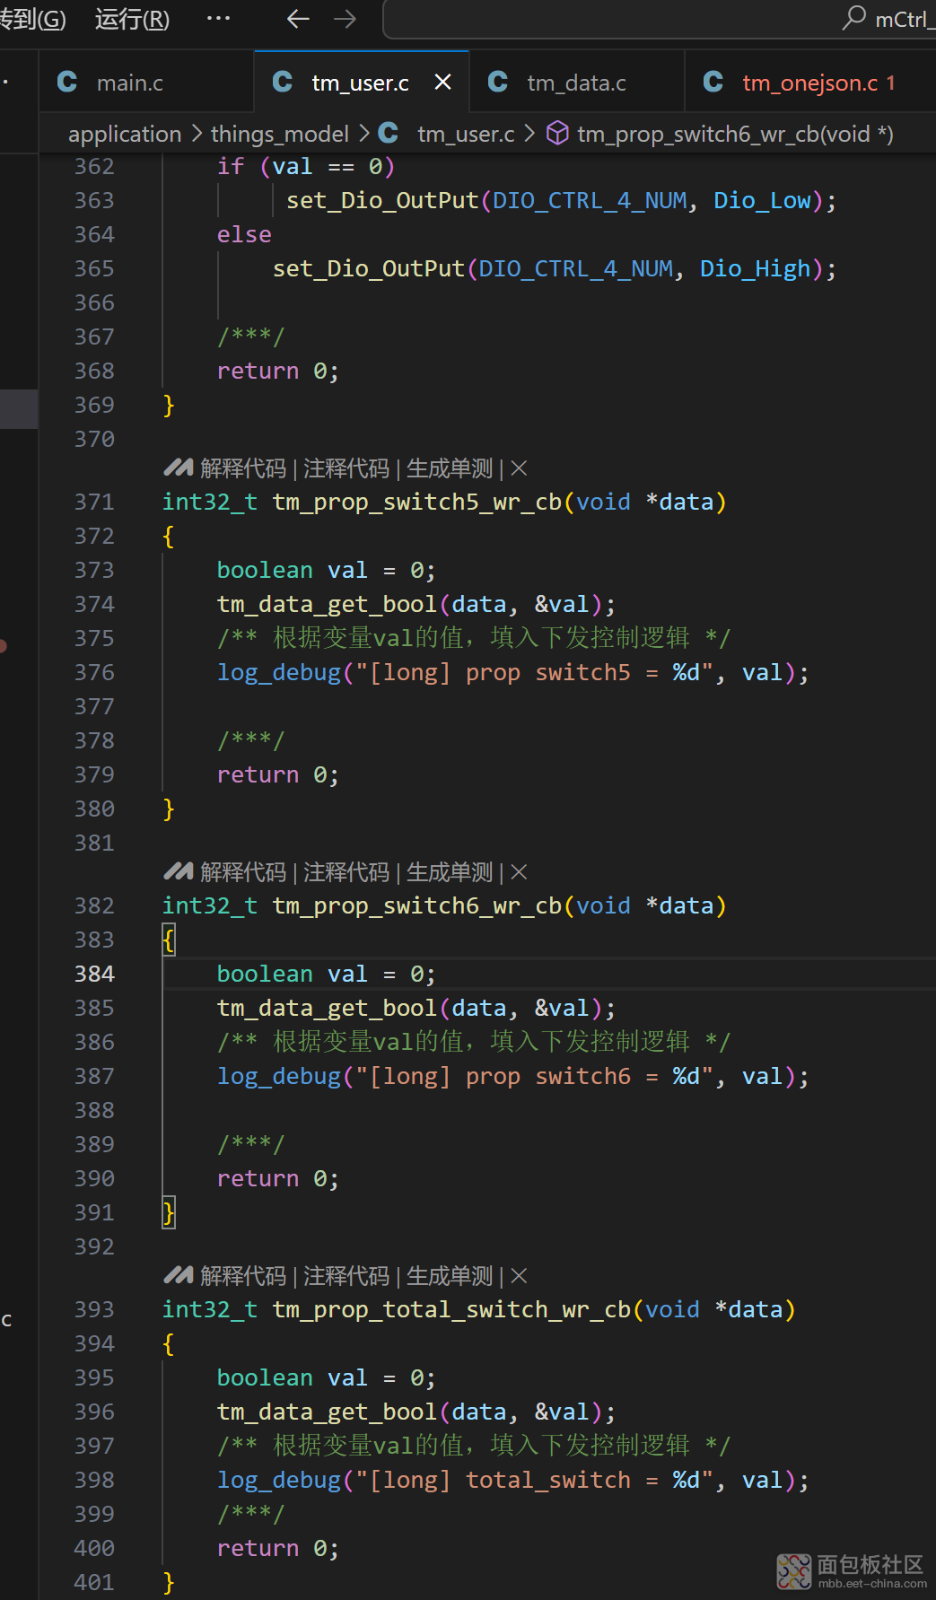Expand the things_model breadcrumb folder
Screen dimensions: 936x1600
click(x=279, y=134)
